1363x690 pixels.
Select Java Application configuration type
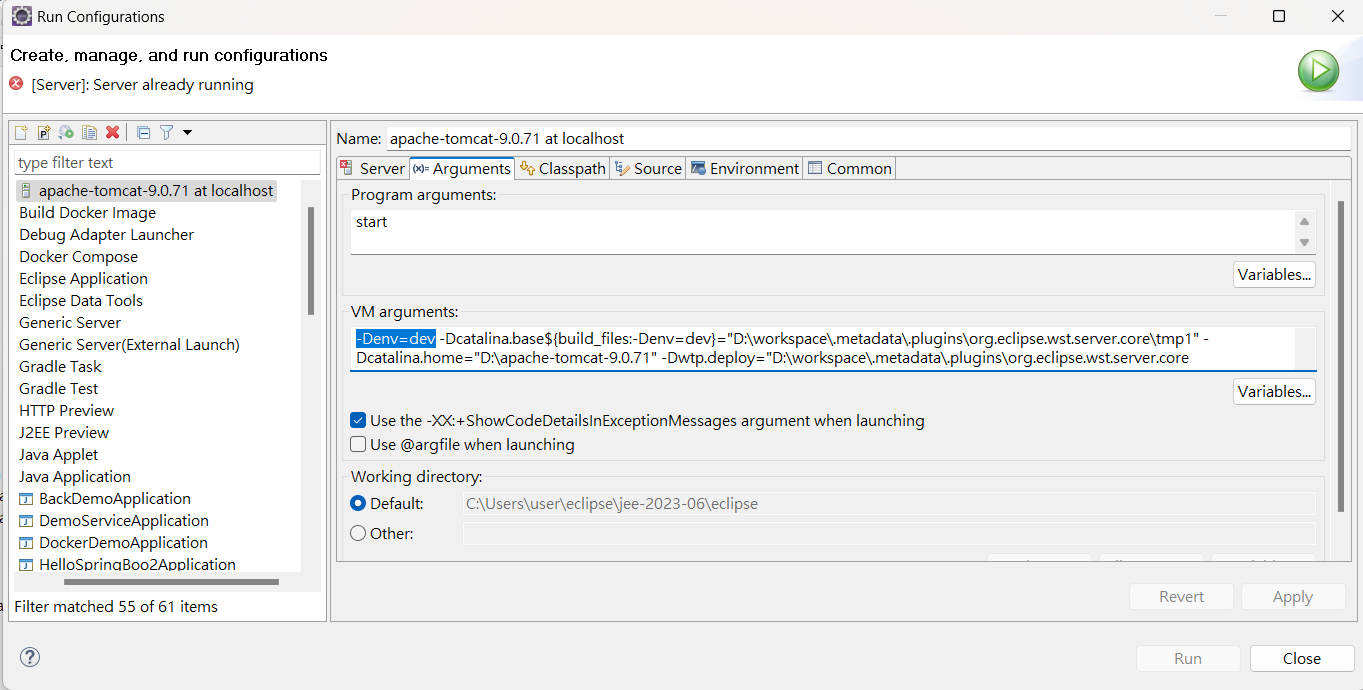click(x=75, y=476)
